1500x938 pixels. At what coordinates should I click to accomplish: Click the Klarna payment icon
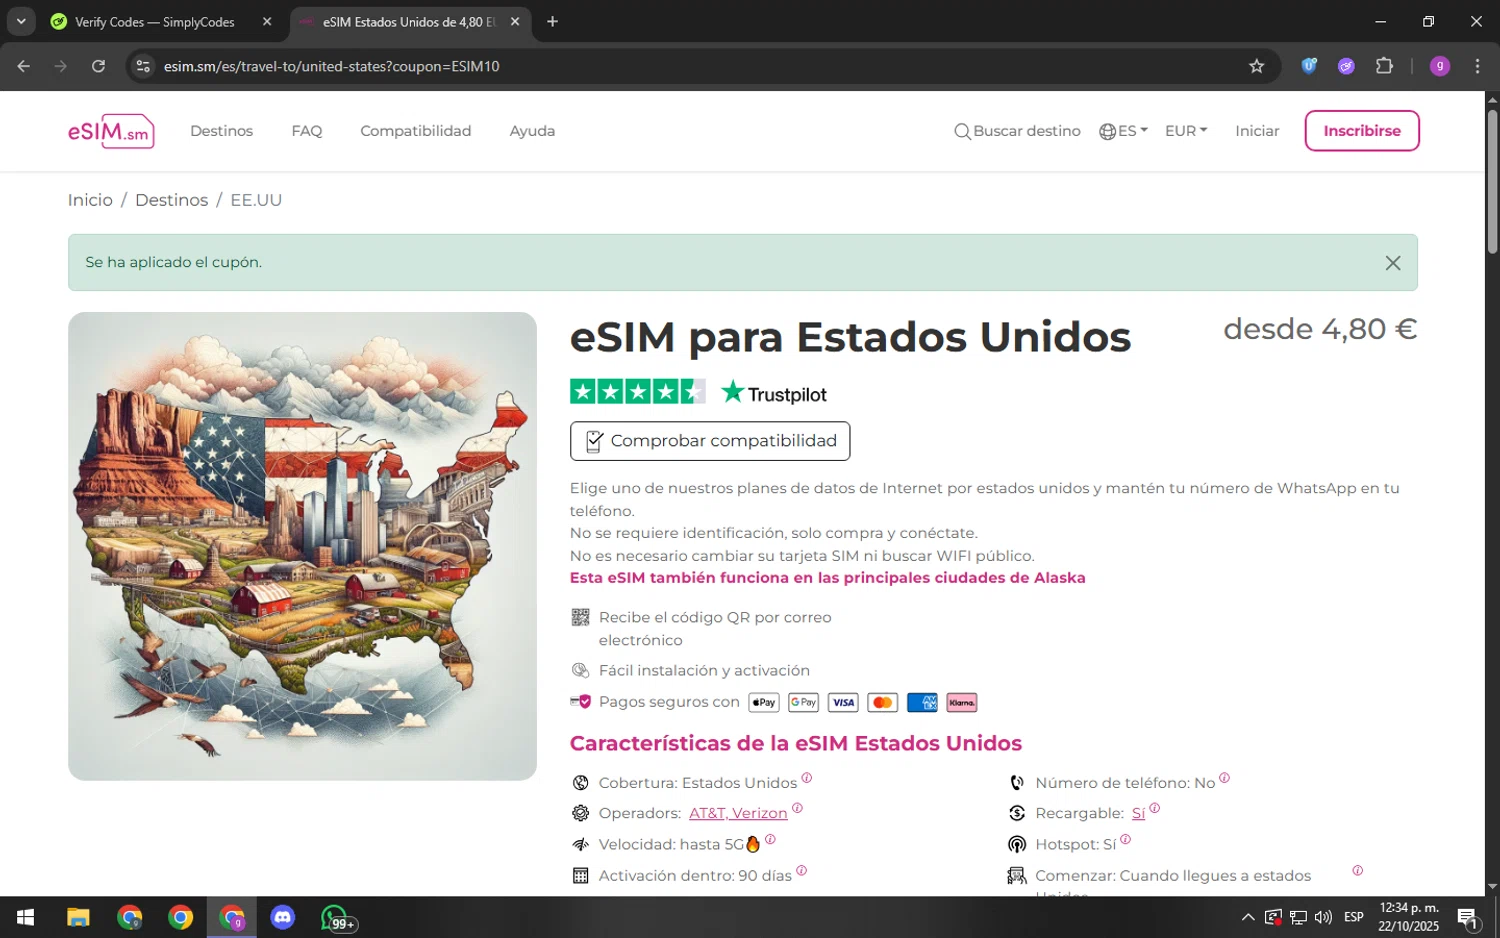coord(962,702)
